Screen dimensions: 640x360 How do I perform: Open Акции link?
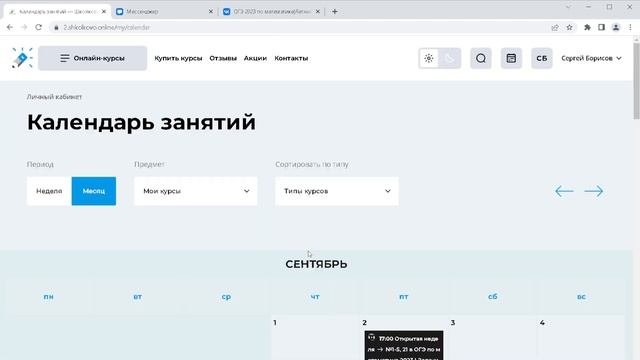point(255,58)
